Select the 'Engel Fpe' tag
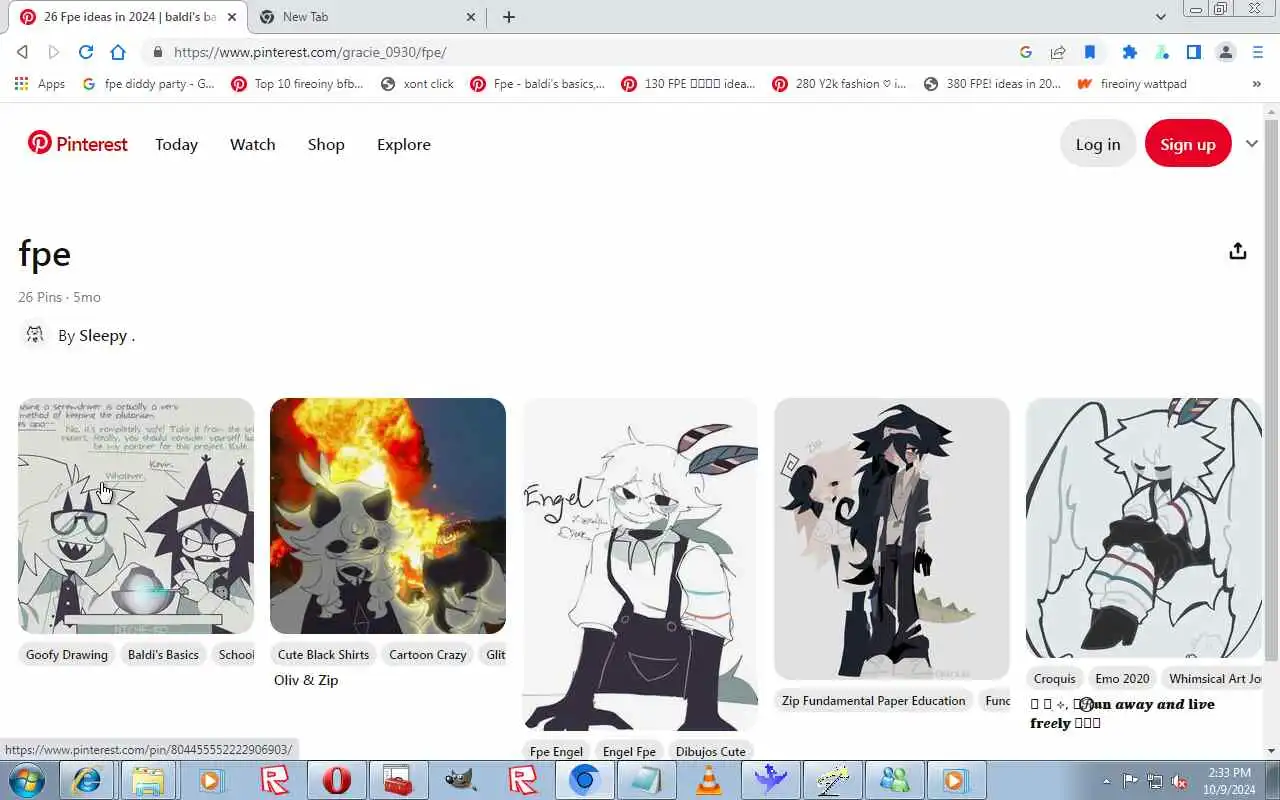This screenshot has height=800, width=1280. click(x=629, y=751)
